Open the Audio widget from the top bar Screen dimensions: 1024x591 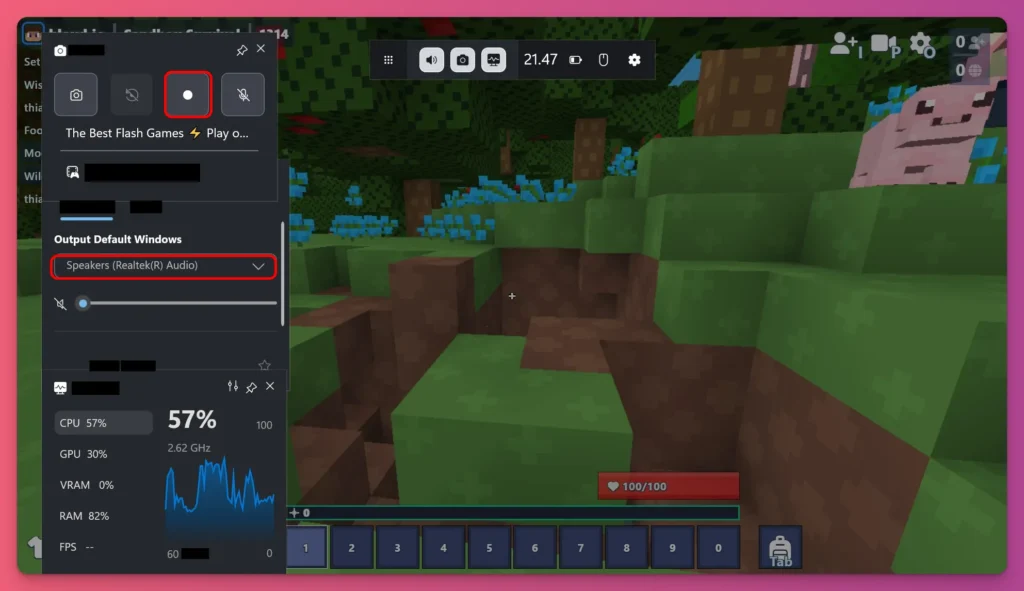pyautogui.click(x=431, y=60)
